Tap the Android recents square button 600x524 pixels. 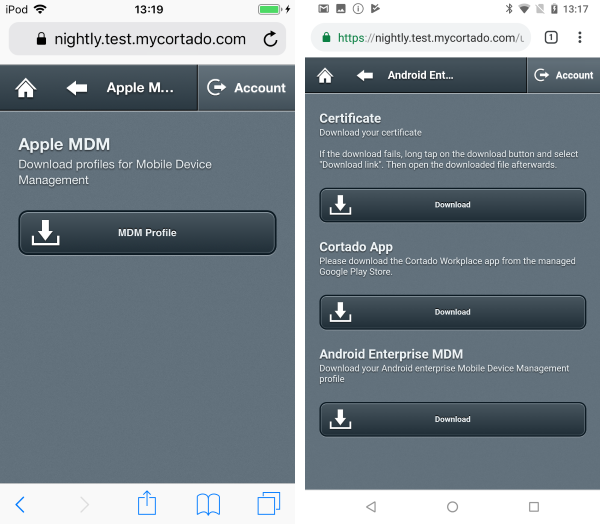click(x=534, y=507)
